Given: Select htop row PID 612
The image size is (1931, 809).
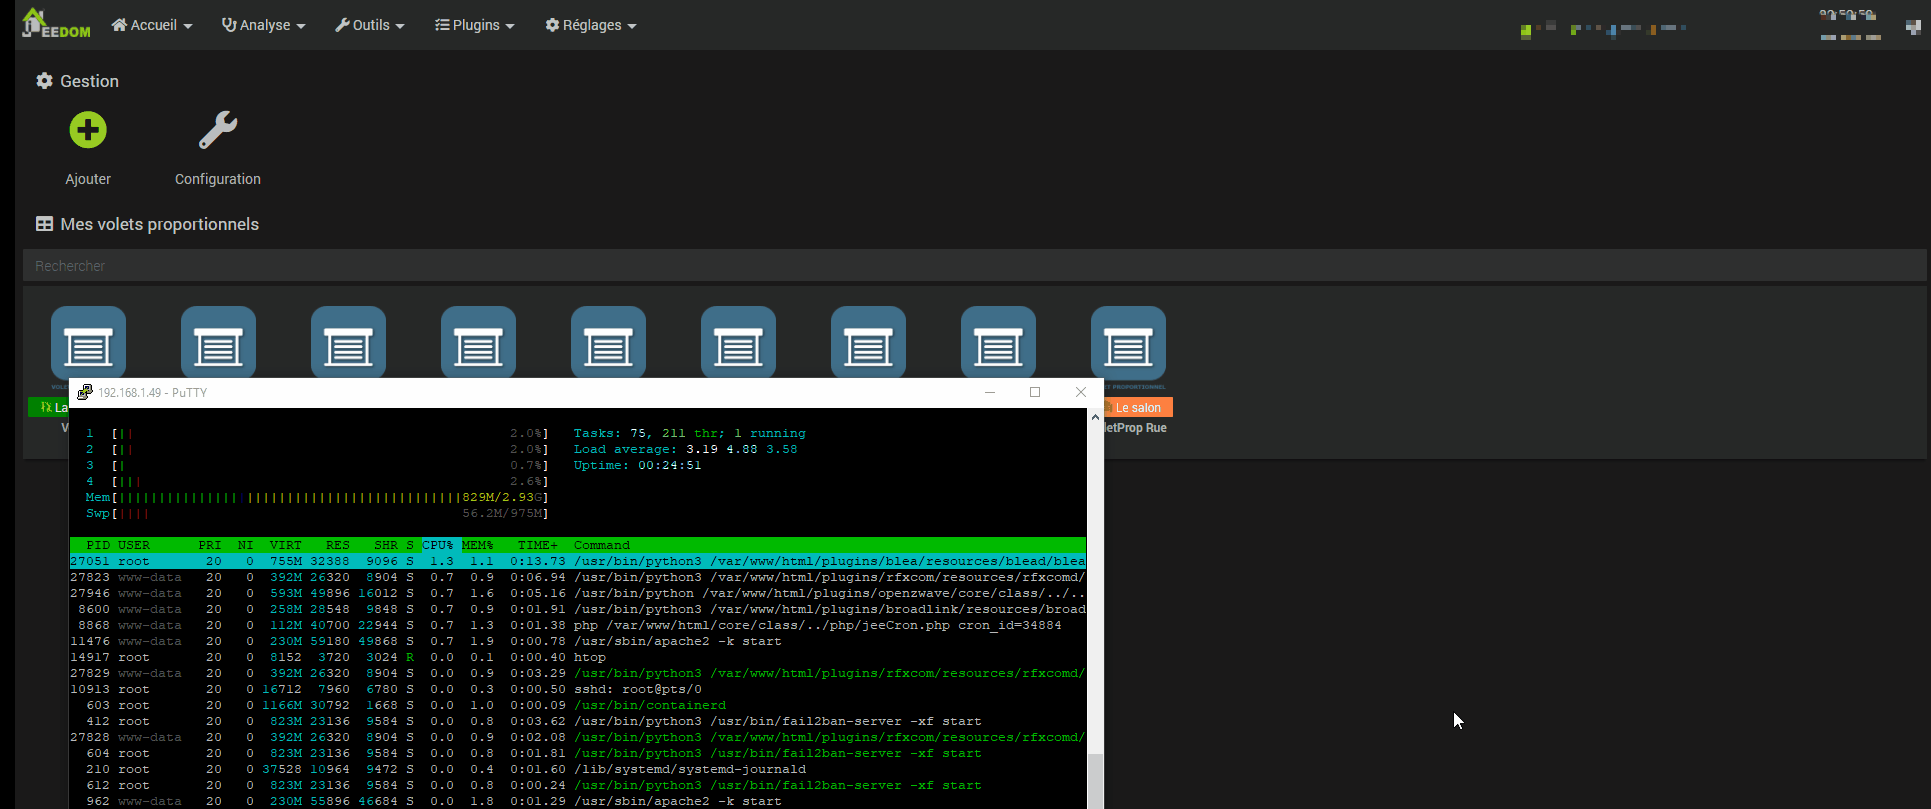Looking at the screenshot, I should click(578, 785).
